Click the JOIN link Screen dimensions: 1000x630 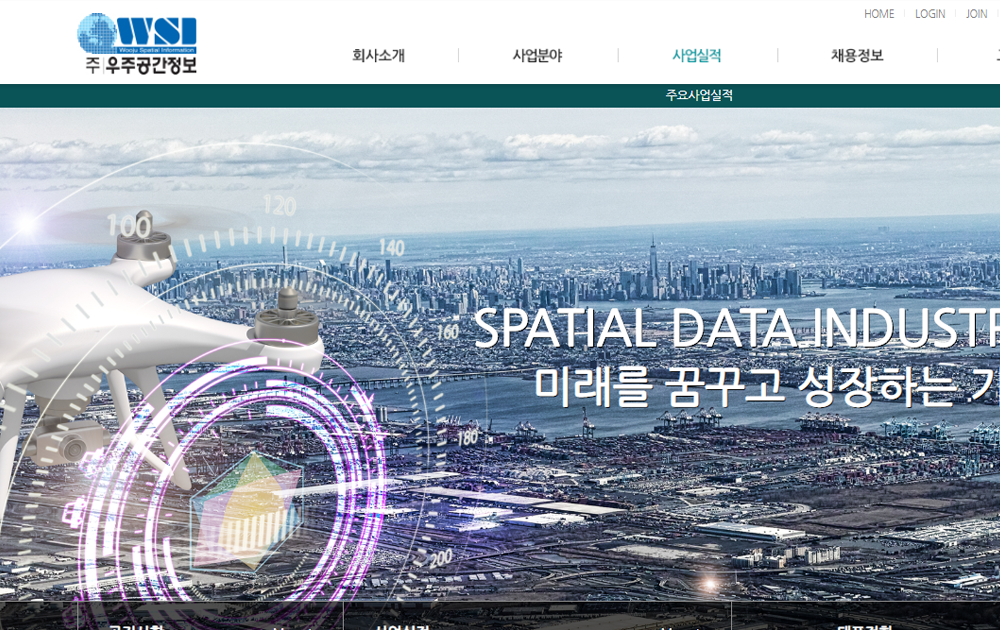pos(976,14)
